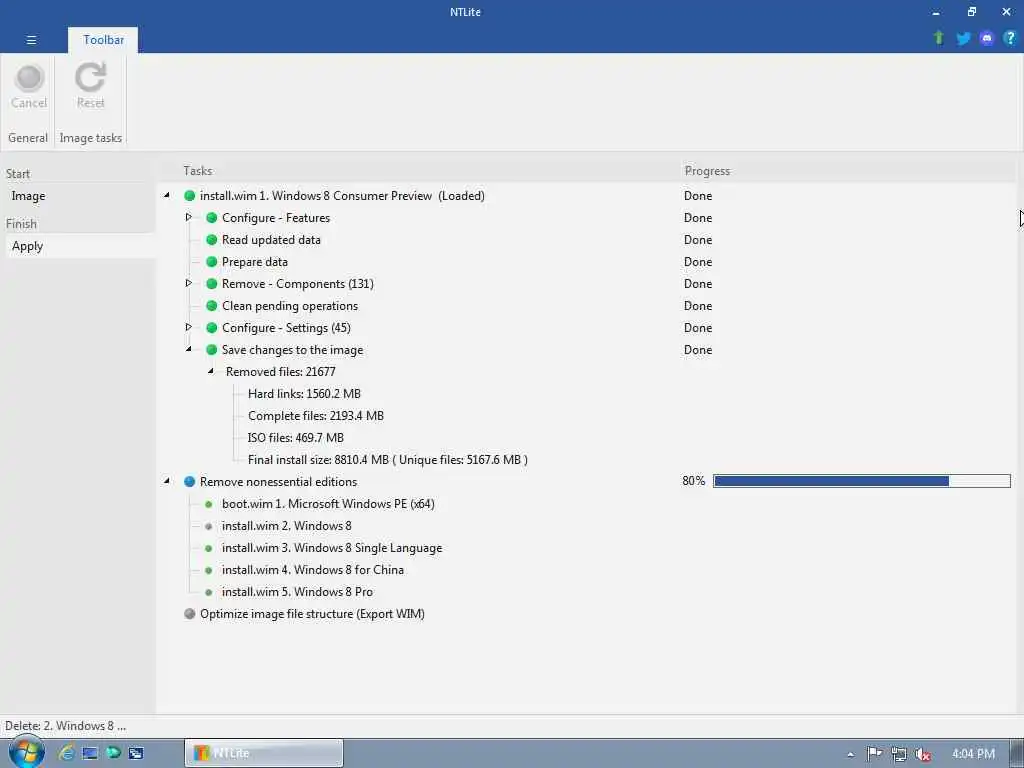Select install.wim 5. Windows 8 Pro row text
This screenshot has height=768, width=1024.
coord(297,592)
